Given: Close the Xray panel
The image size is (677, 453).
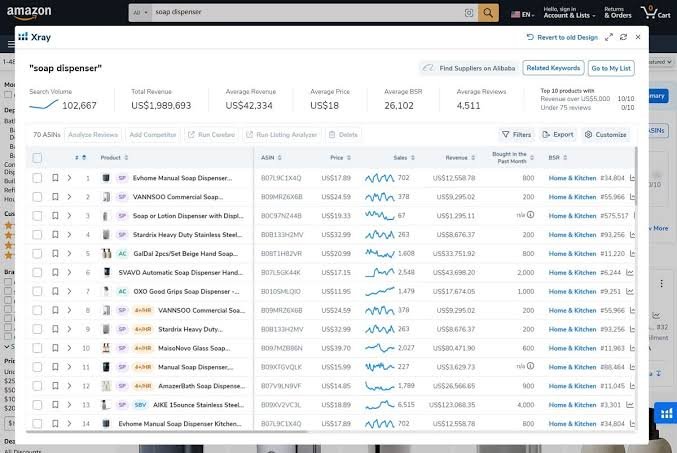Looking at the screenshot, I should (x=638, y=37).
